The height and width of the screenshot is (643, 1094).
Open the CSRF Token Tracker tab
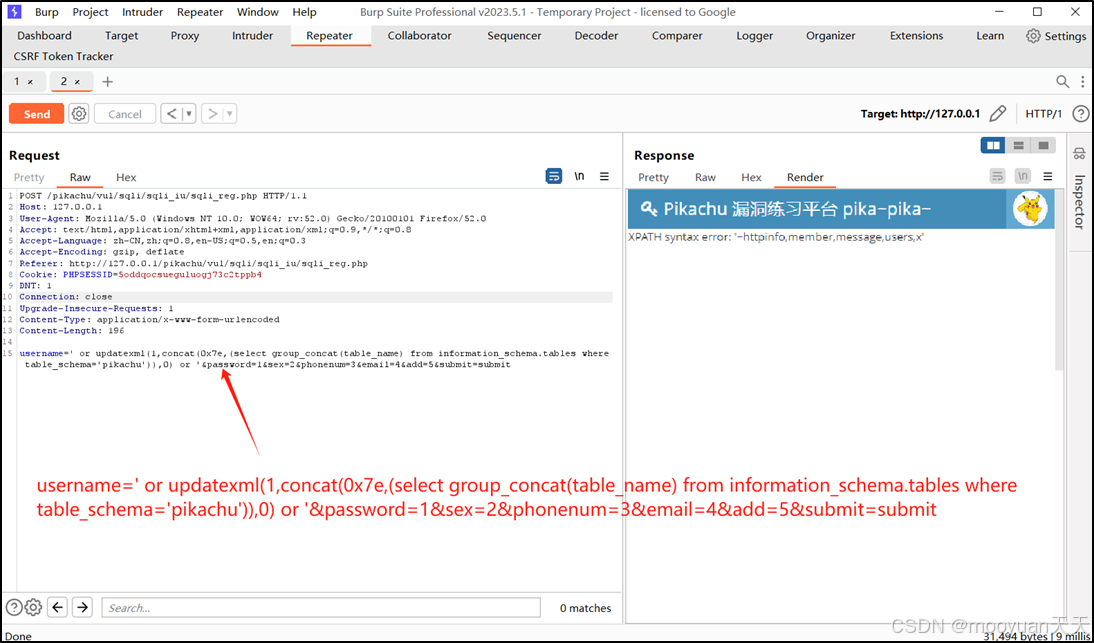point(63,56)
